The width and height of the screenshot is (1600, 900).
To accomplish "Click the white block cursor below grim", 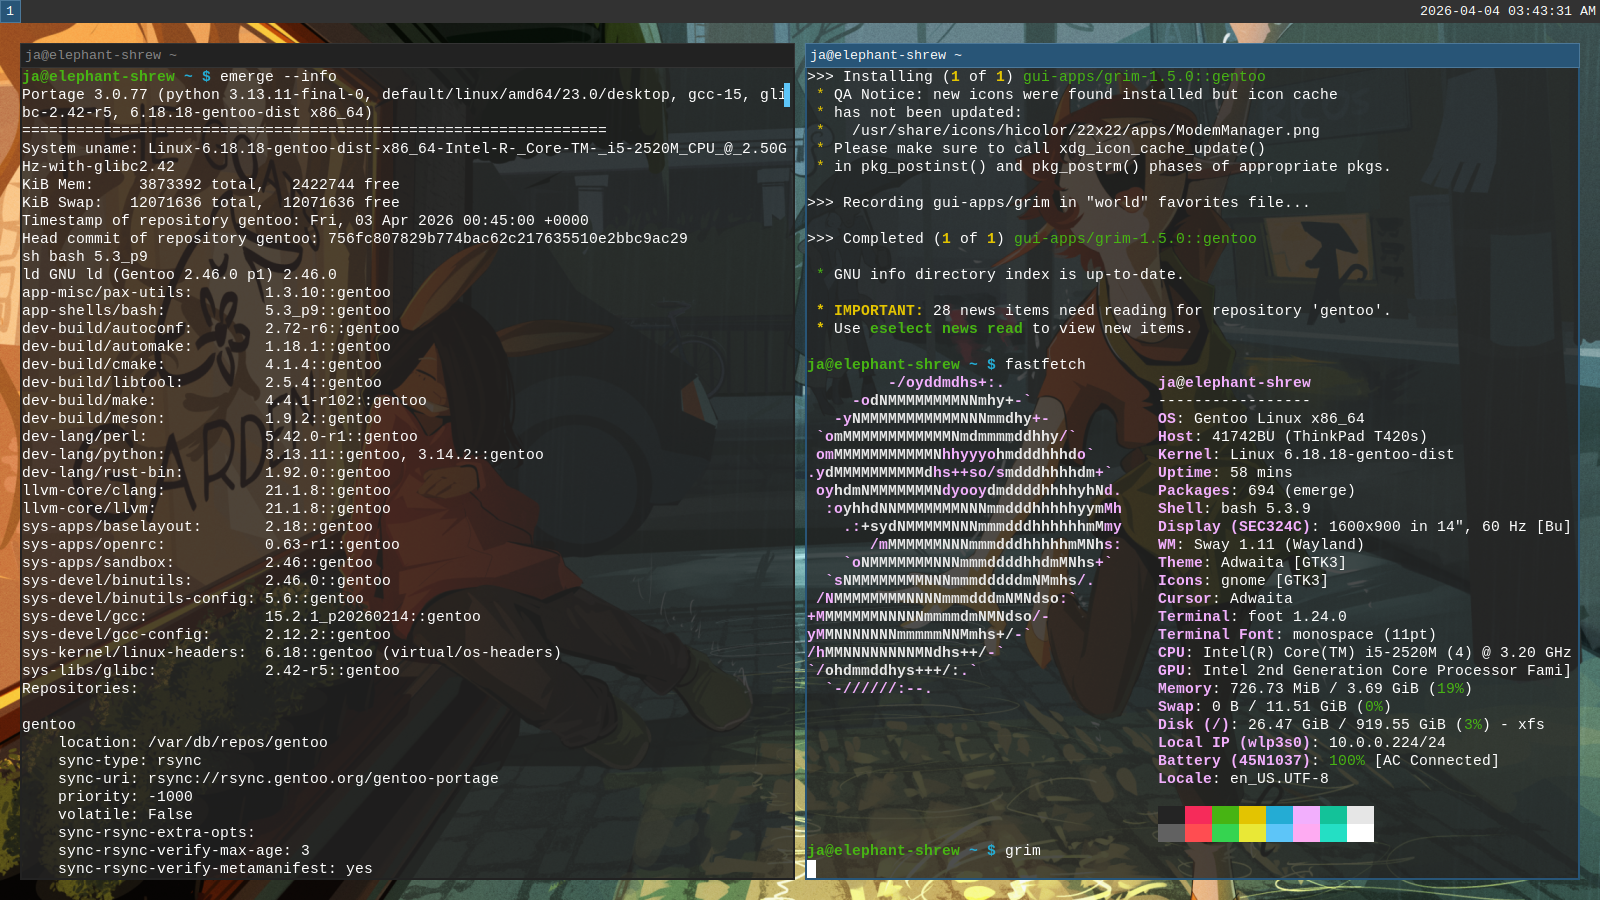I will click(811, 869).
